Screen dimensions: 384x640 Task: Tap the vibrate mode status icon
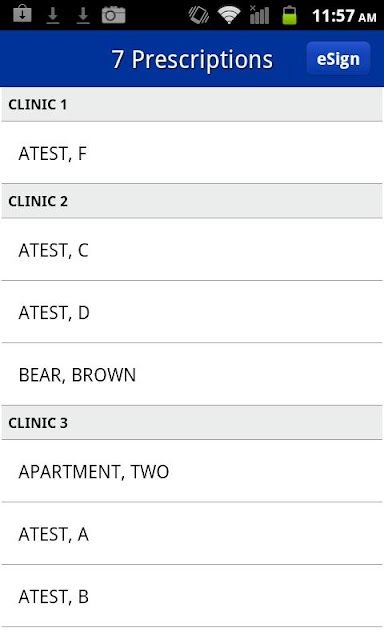tap(198, 15)
